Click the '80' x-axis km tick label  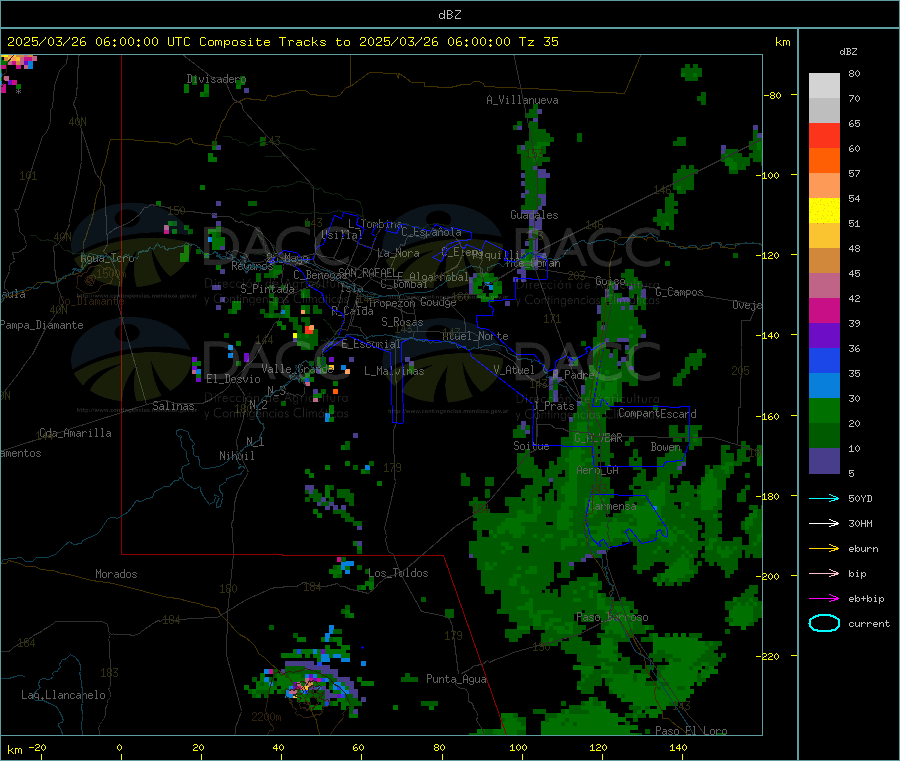(439, 747)
